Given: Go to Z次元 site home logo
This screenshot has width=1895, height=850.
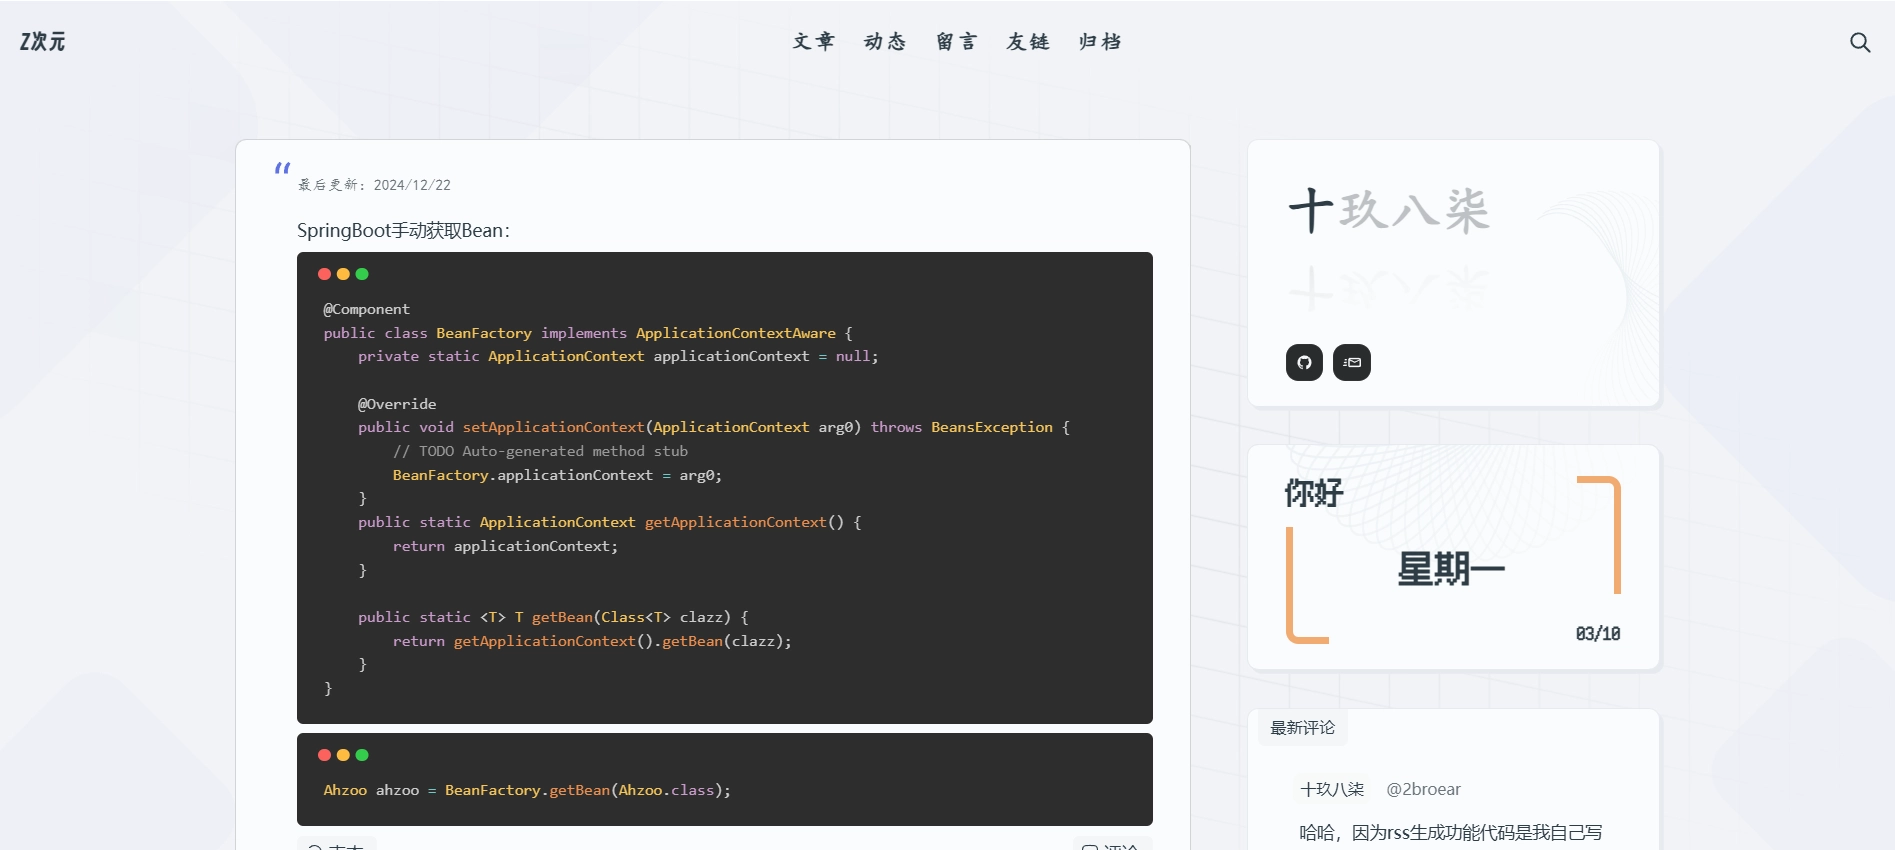Looking at the screenshot, I should click(x=43, y=41).
